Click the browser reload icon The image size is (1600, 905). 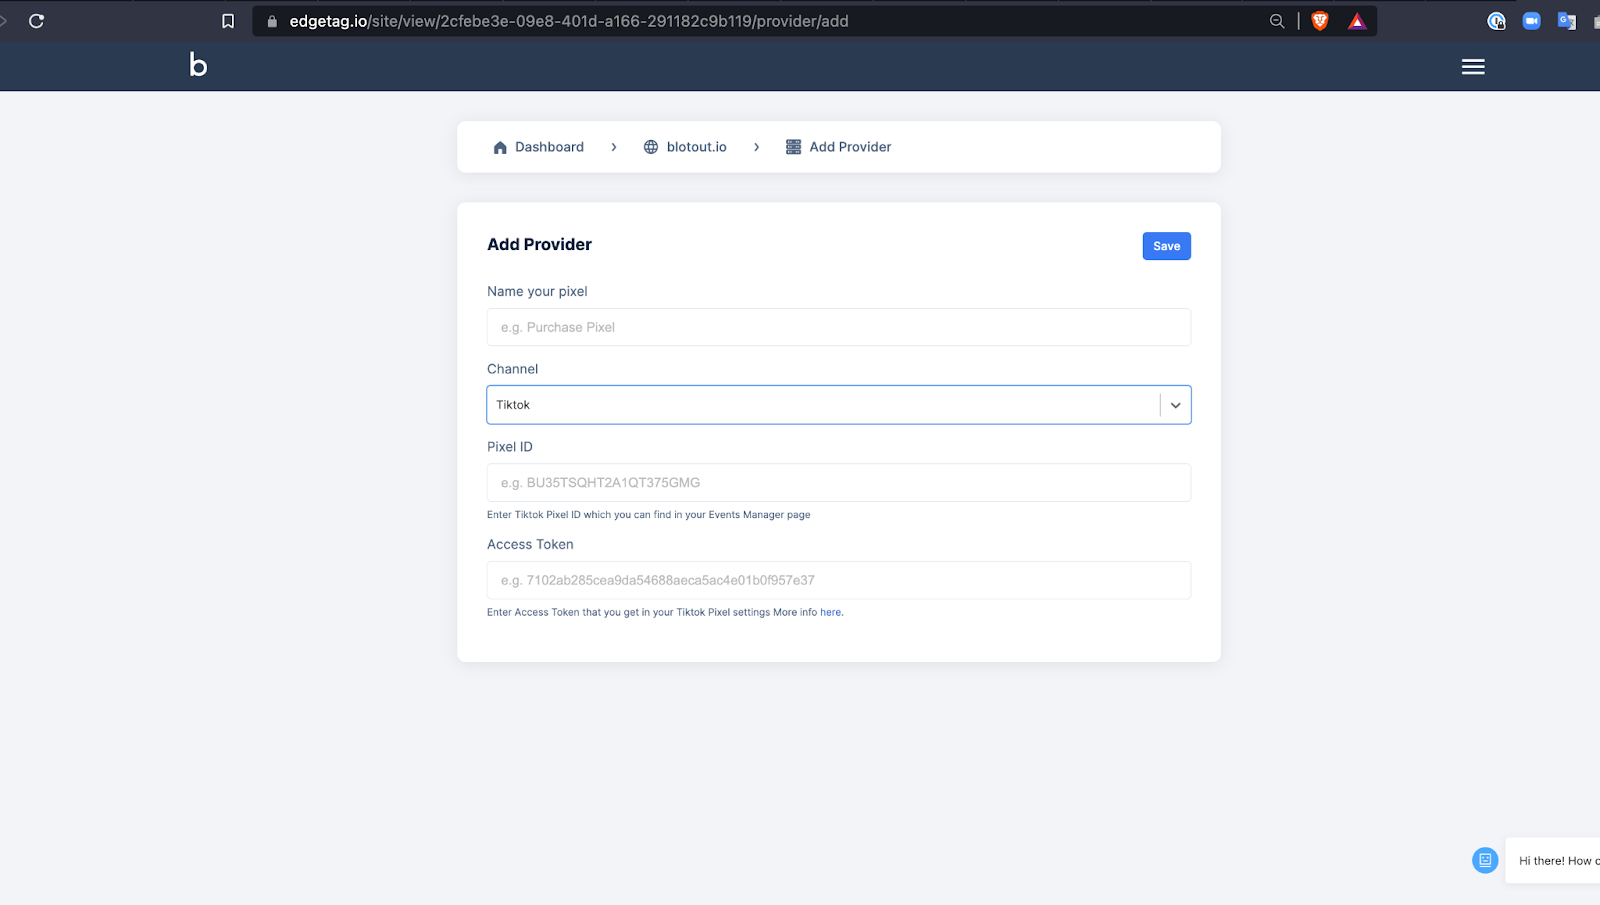click(x=37, y=21)
